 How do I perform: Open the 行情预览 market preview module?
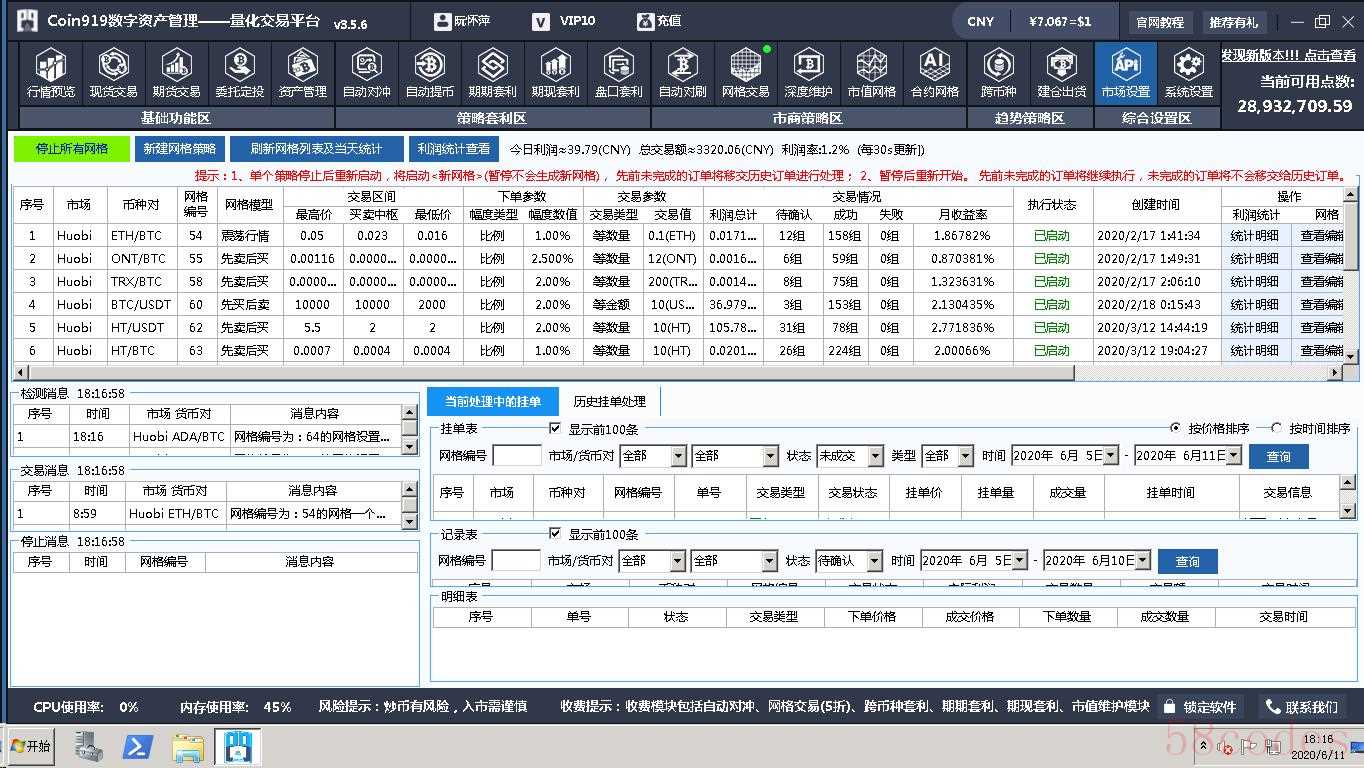click(51, 73)
